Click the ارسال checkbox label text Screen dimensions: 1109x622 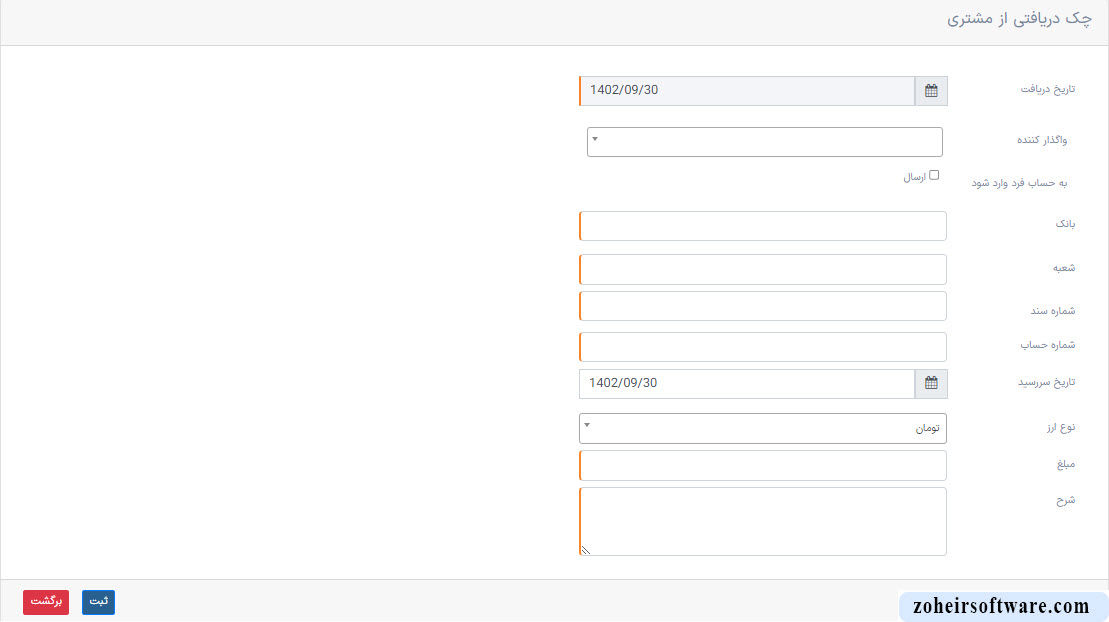(x=915, y=177)
